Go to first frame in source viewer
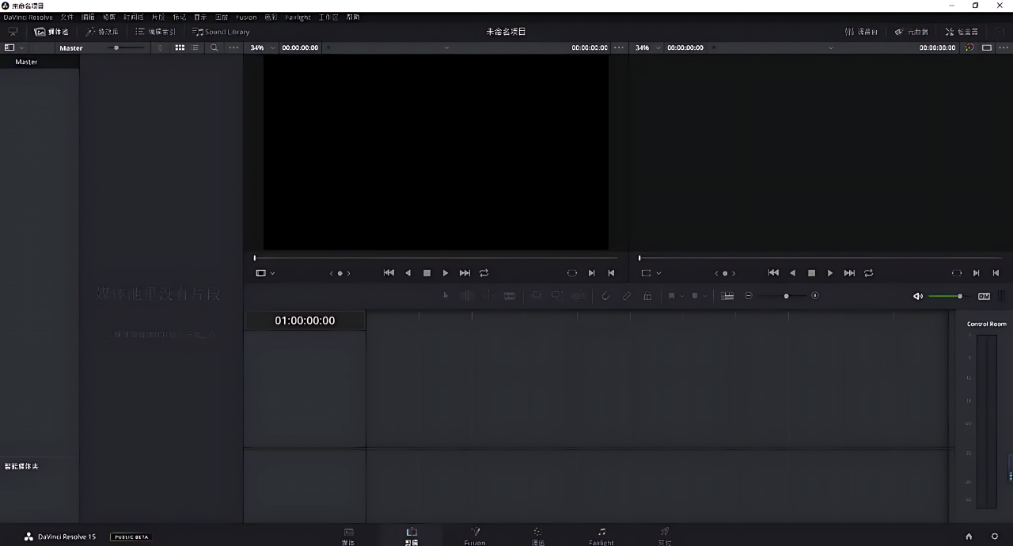 [388, 273]
